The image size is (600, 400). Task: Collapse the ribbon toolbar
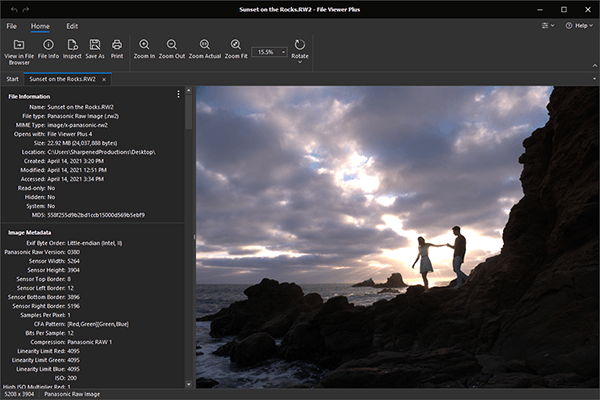(595, 66)
